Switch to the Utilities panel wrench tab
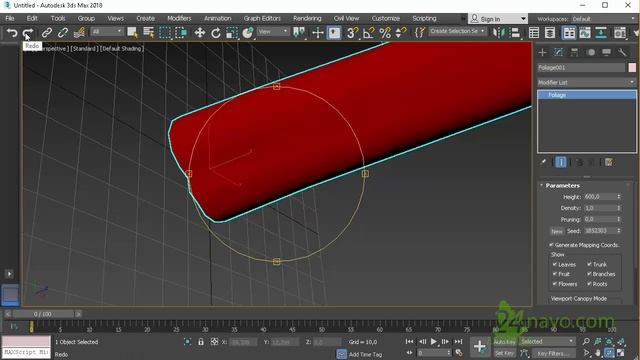The image size is (640, 360). 622,52
